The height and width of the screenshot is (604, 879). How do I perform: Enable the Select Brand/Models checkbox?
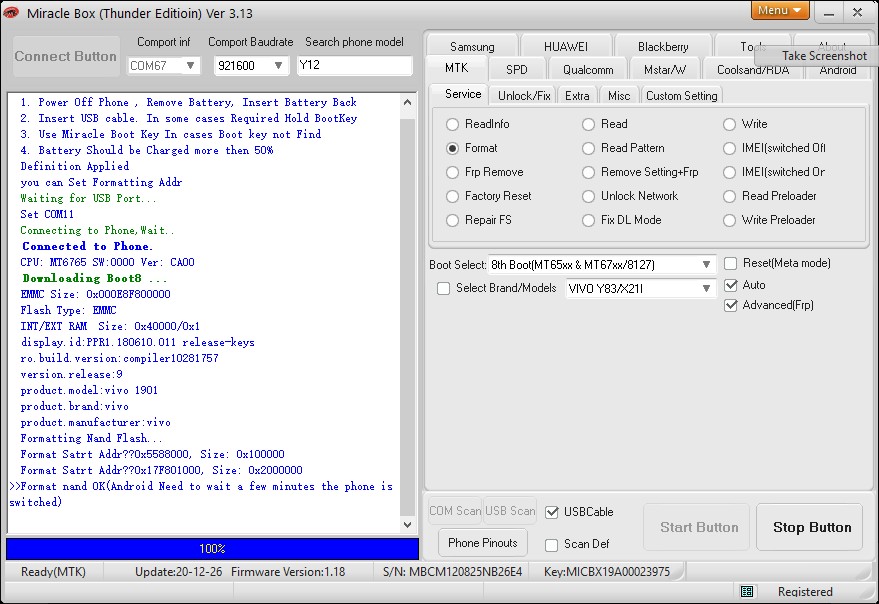443,288
